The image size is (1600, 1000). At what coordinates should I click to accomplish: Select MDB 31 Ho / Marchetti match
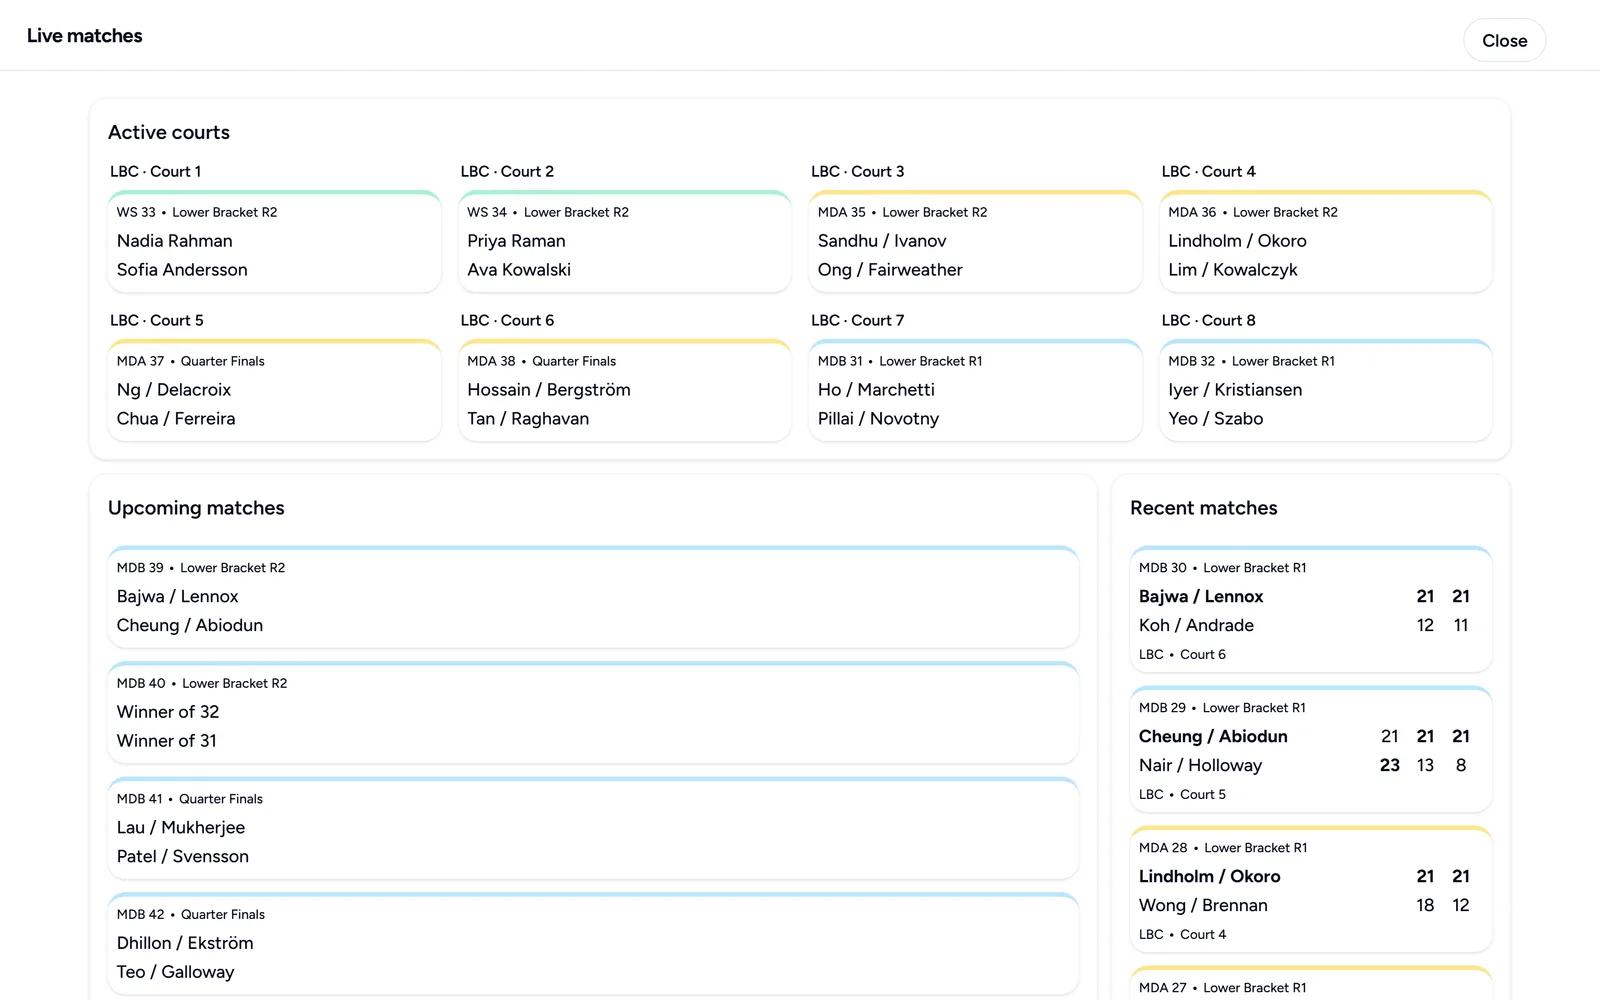(975, 390)
